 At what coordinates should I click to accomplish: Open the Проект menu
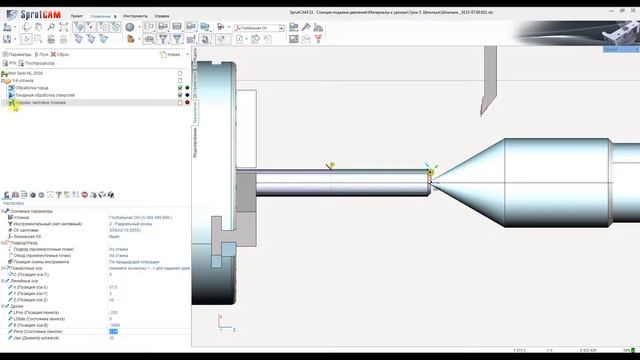pyautogui.click(x=77, y=16)
